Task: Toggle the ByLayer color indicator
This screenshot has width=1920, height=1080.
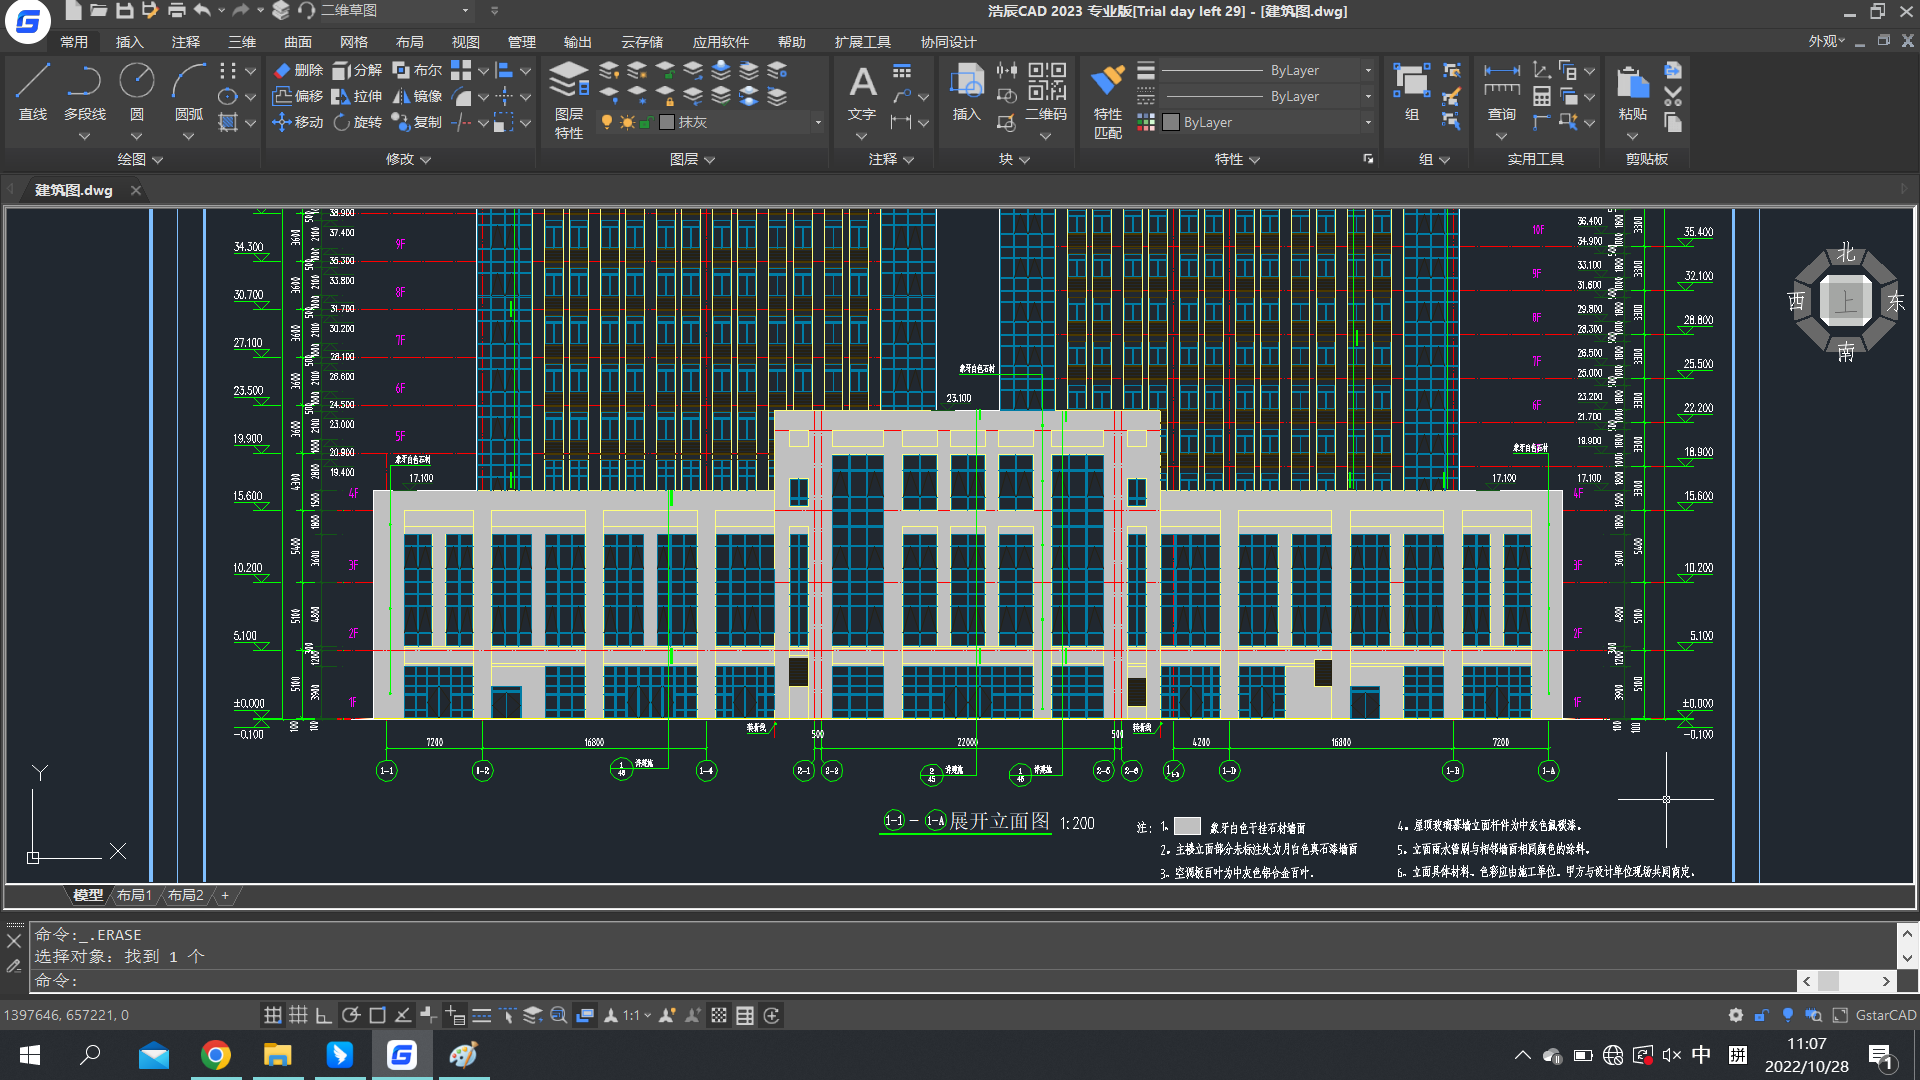Action: [1172, 121]
